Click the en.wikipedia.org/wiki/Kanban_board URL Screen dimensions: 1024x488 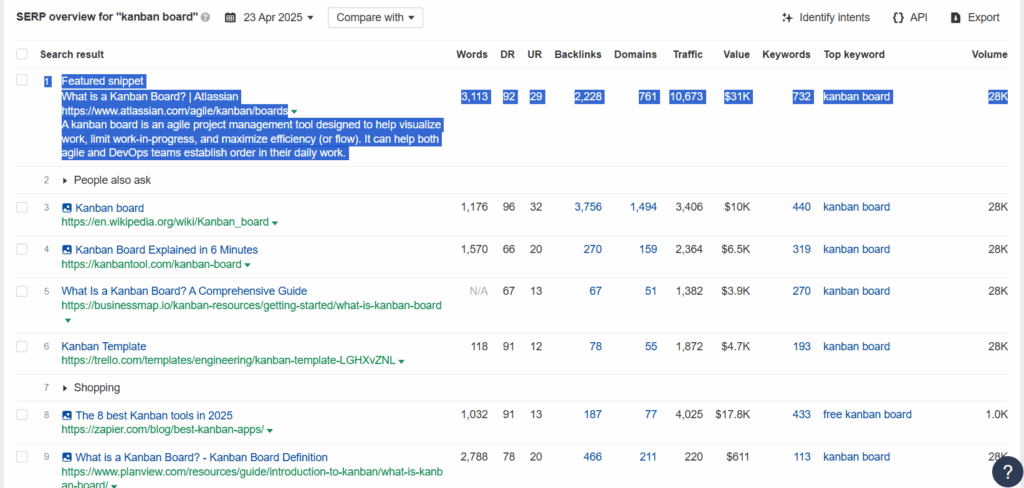click(165, 222)
